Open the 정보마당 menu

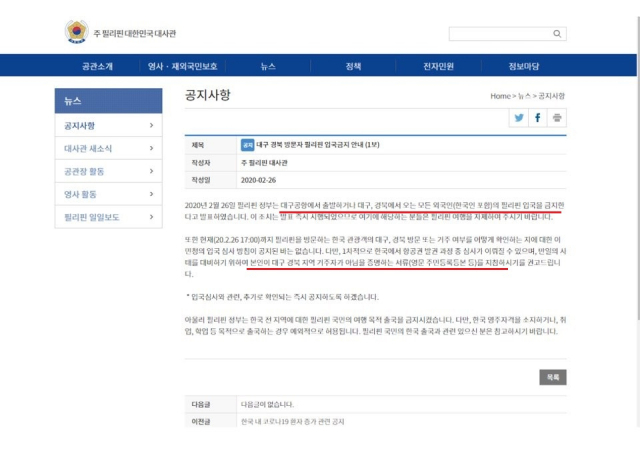[524, 66]
